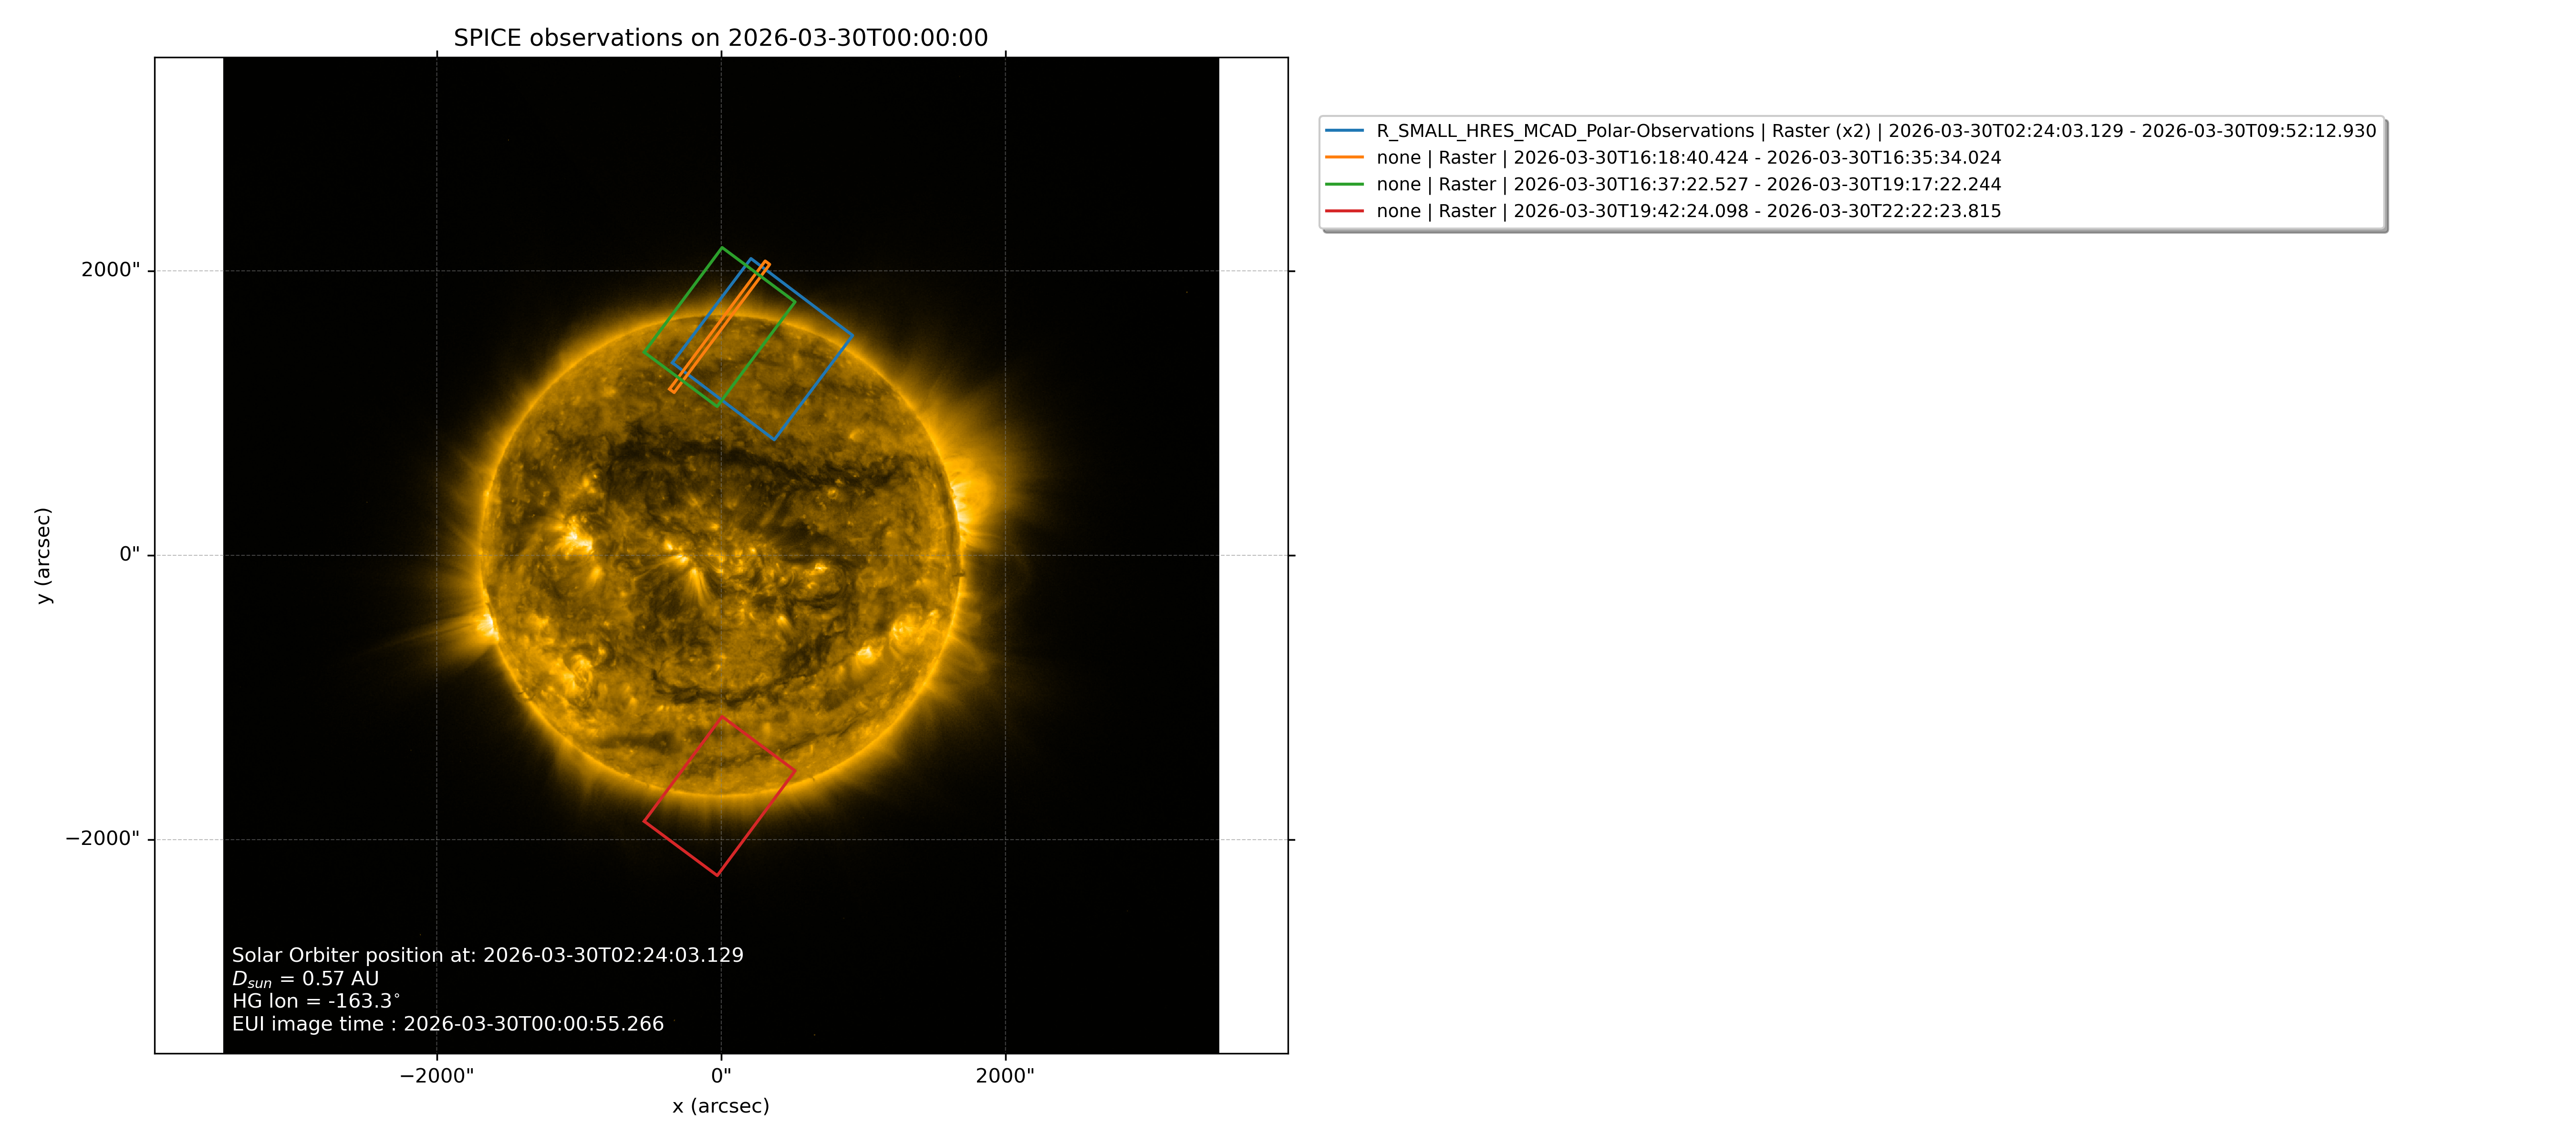Click the y (arcsec) axis label
Image resolution: width=2576 pixels, height=1145 pixels.
[x=43, y=555]
